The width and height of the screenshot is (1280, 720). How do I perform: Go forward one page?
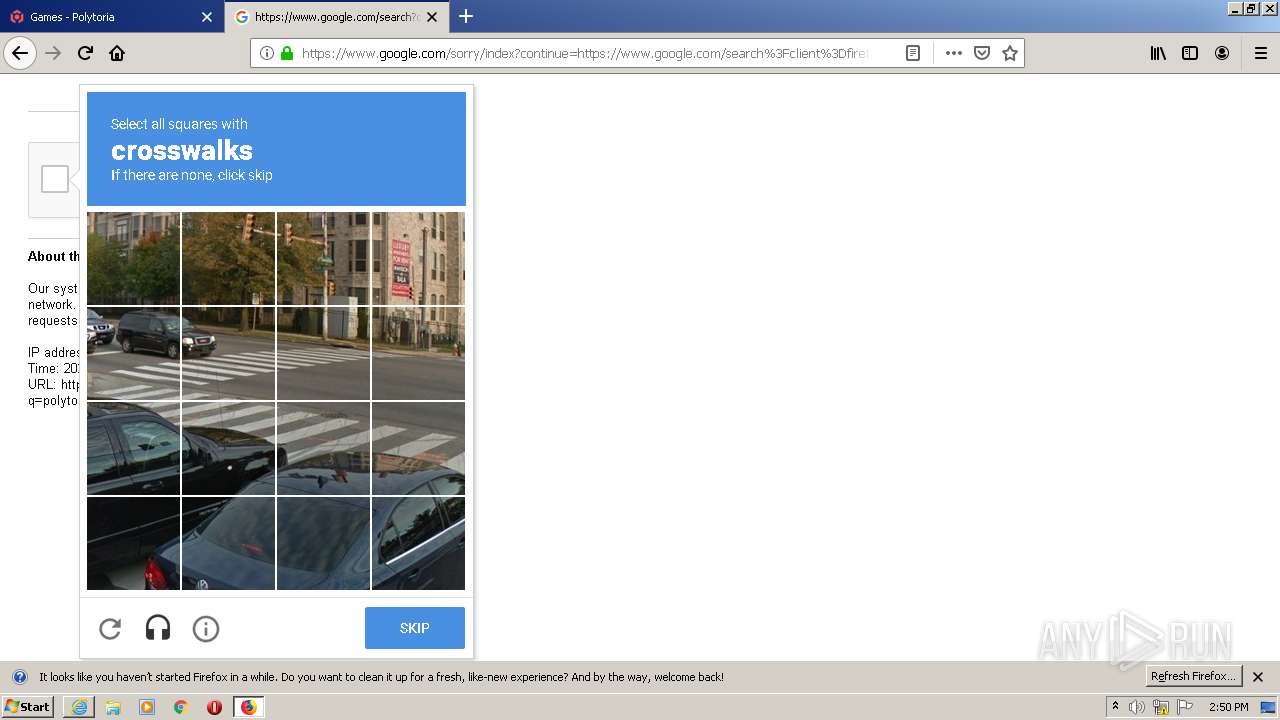click(53, 53)
